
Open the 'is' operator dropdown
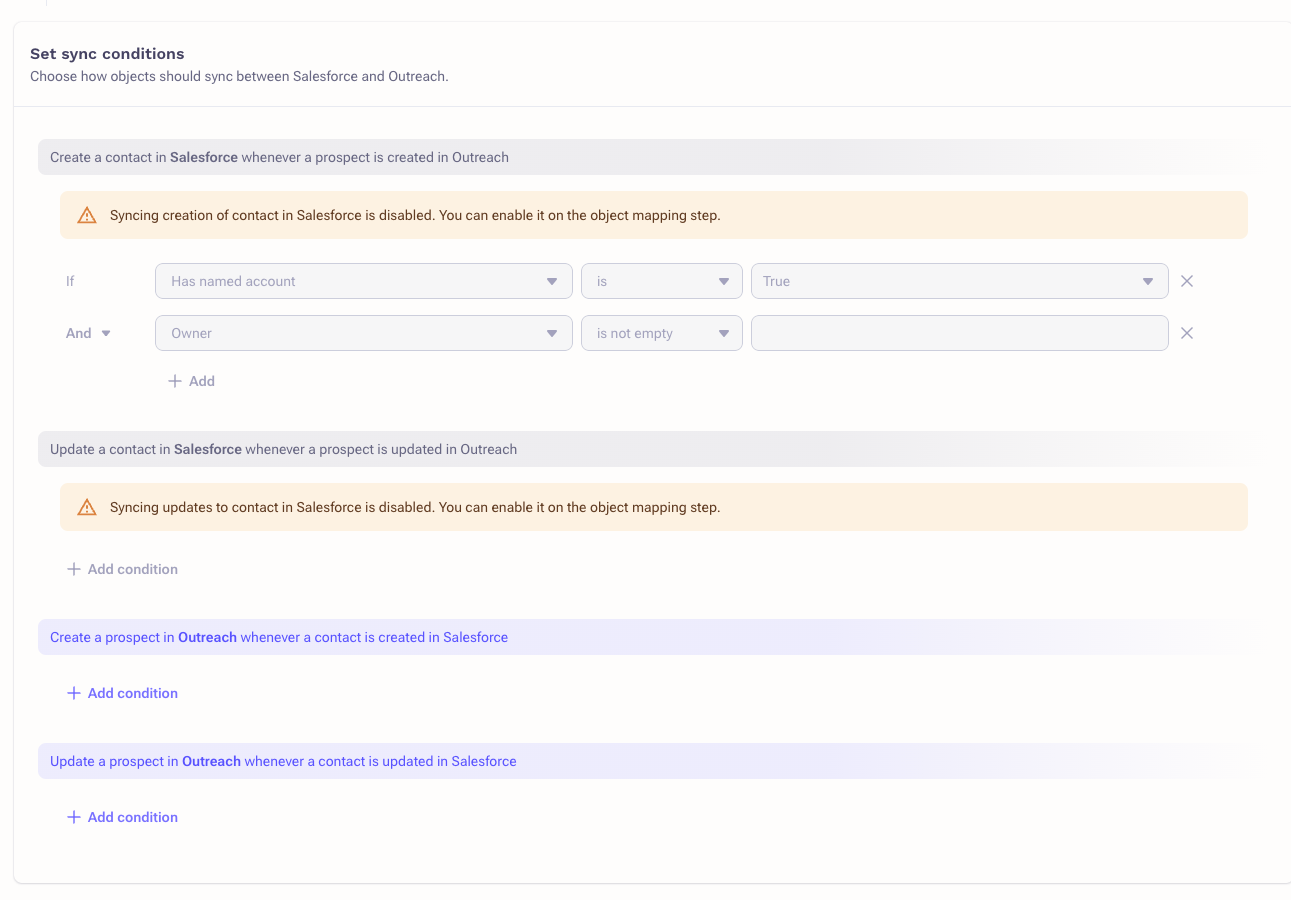(661, 281)
